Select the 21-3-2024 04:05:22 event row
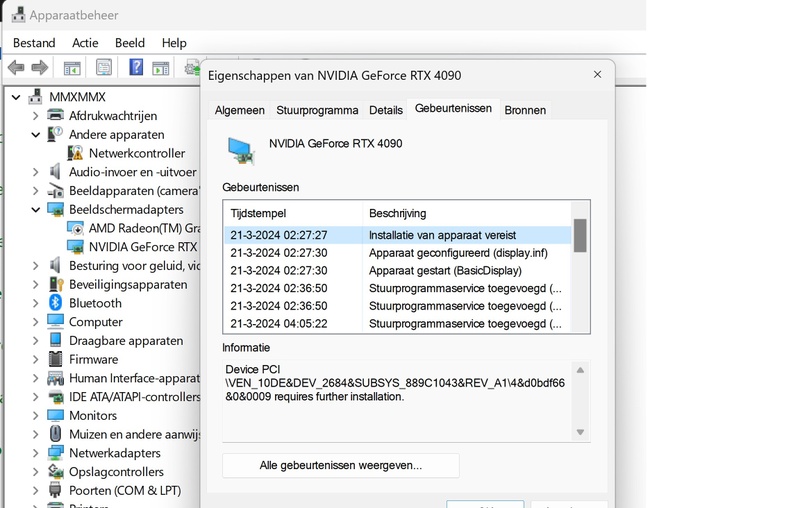The height and width of the screenshot is (508, 800). click(397, 323)
